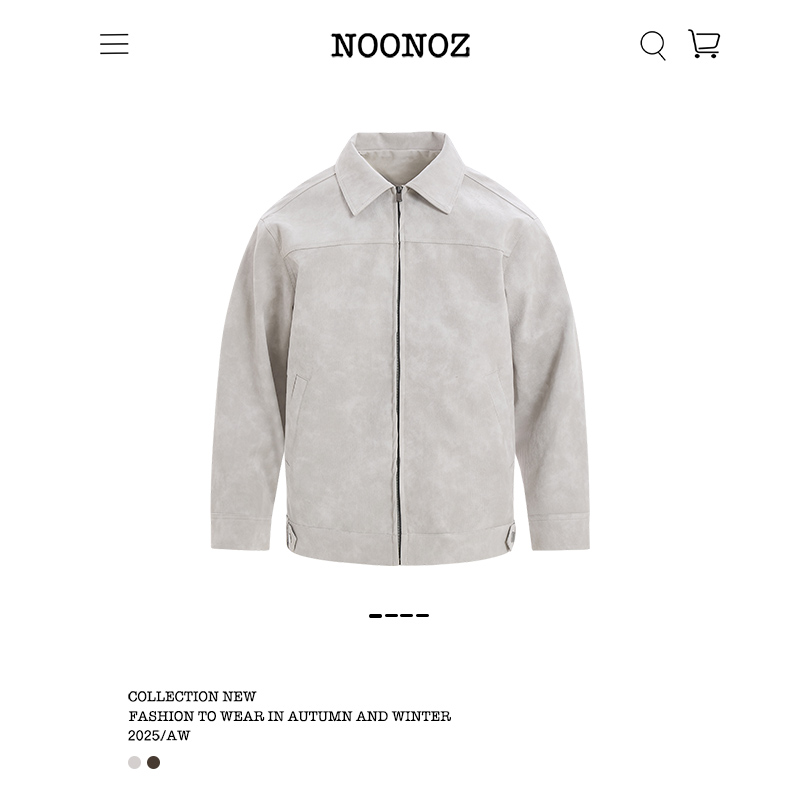Image resolution: width=800 pixels, height=800 pixels.
Task: Choose the dark brown color swatch
Action: point(154,762)
